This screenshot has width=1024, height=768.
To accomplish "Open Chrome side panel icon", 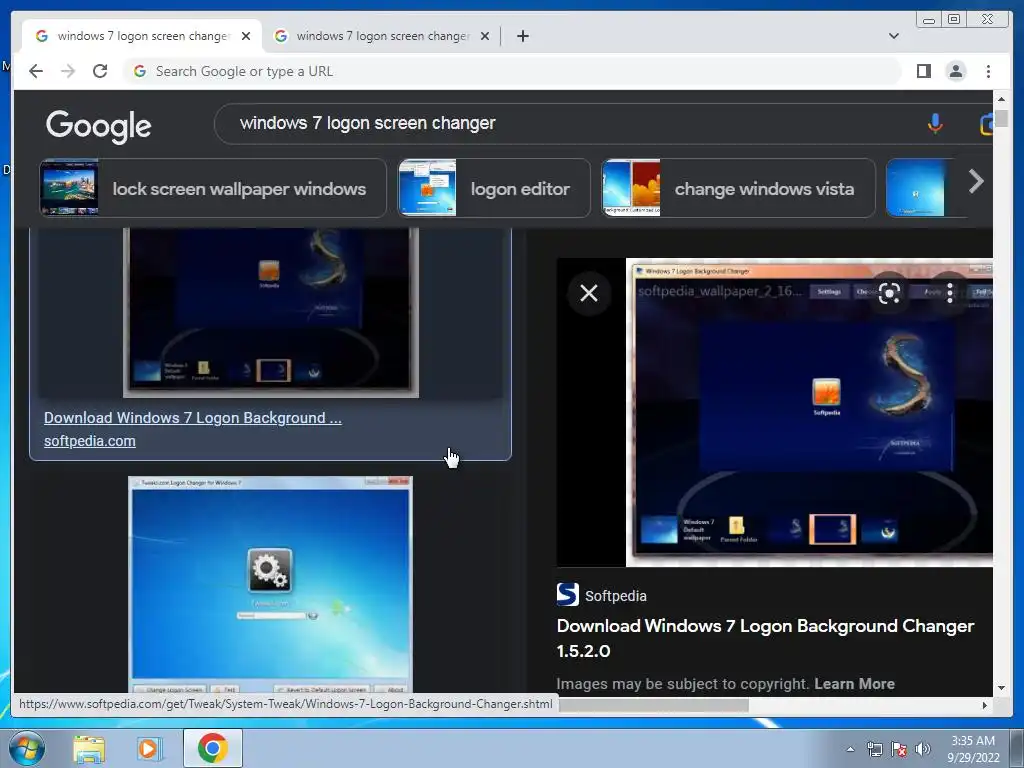I will [923, 71].
